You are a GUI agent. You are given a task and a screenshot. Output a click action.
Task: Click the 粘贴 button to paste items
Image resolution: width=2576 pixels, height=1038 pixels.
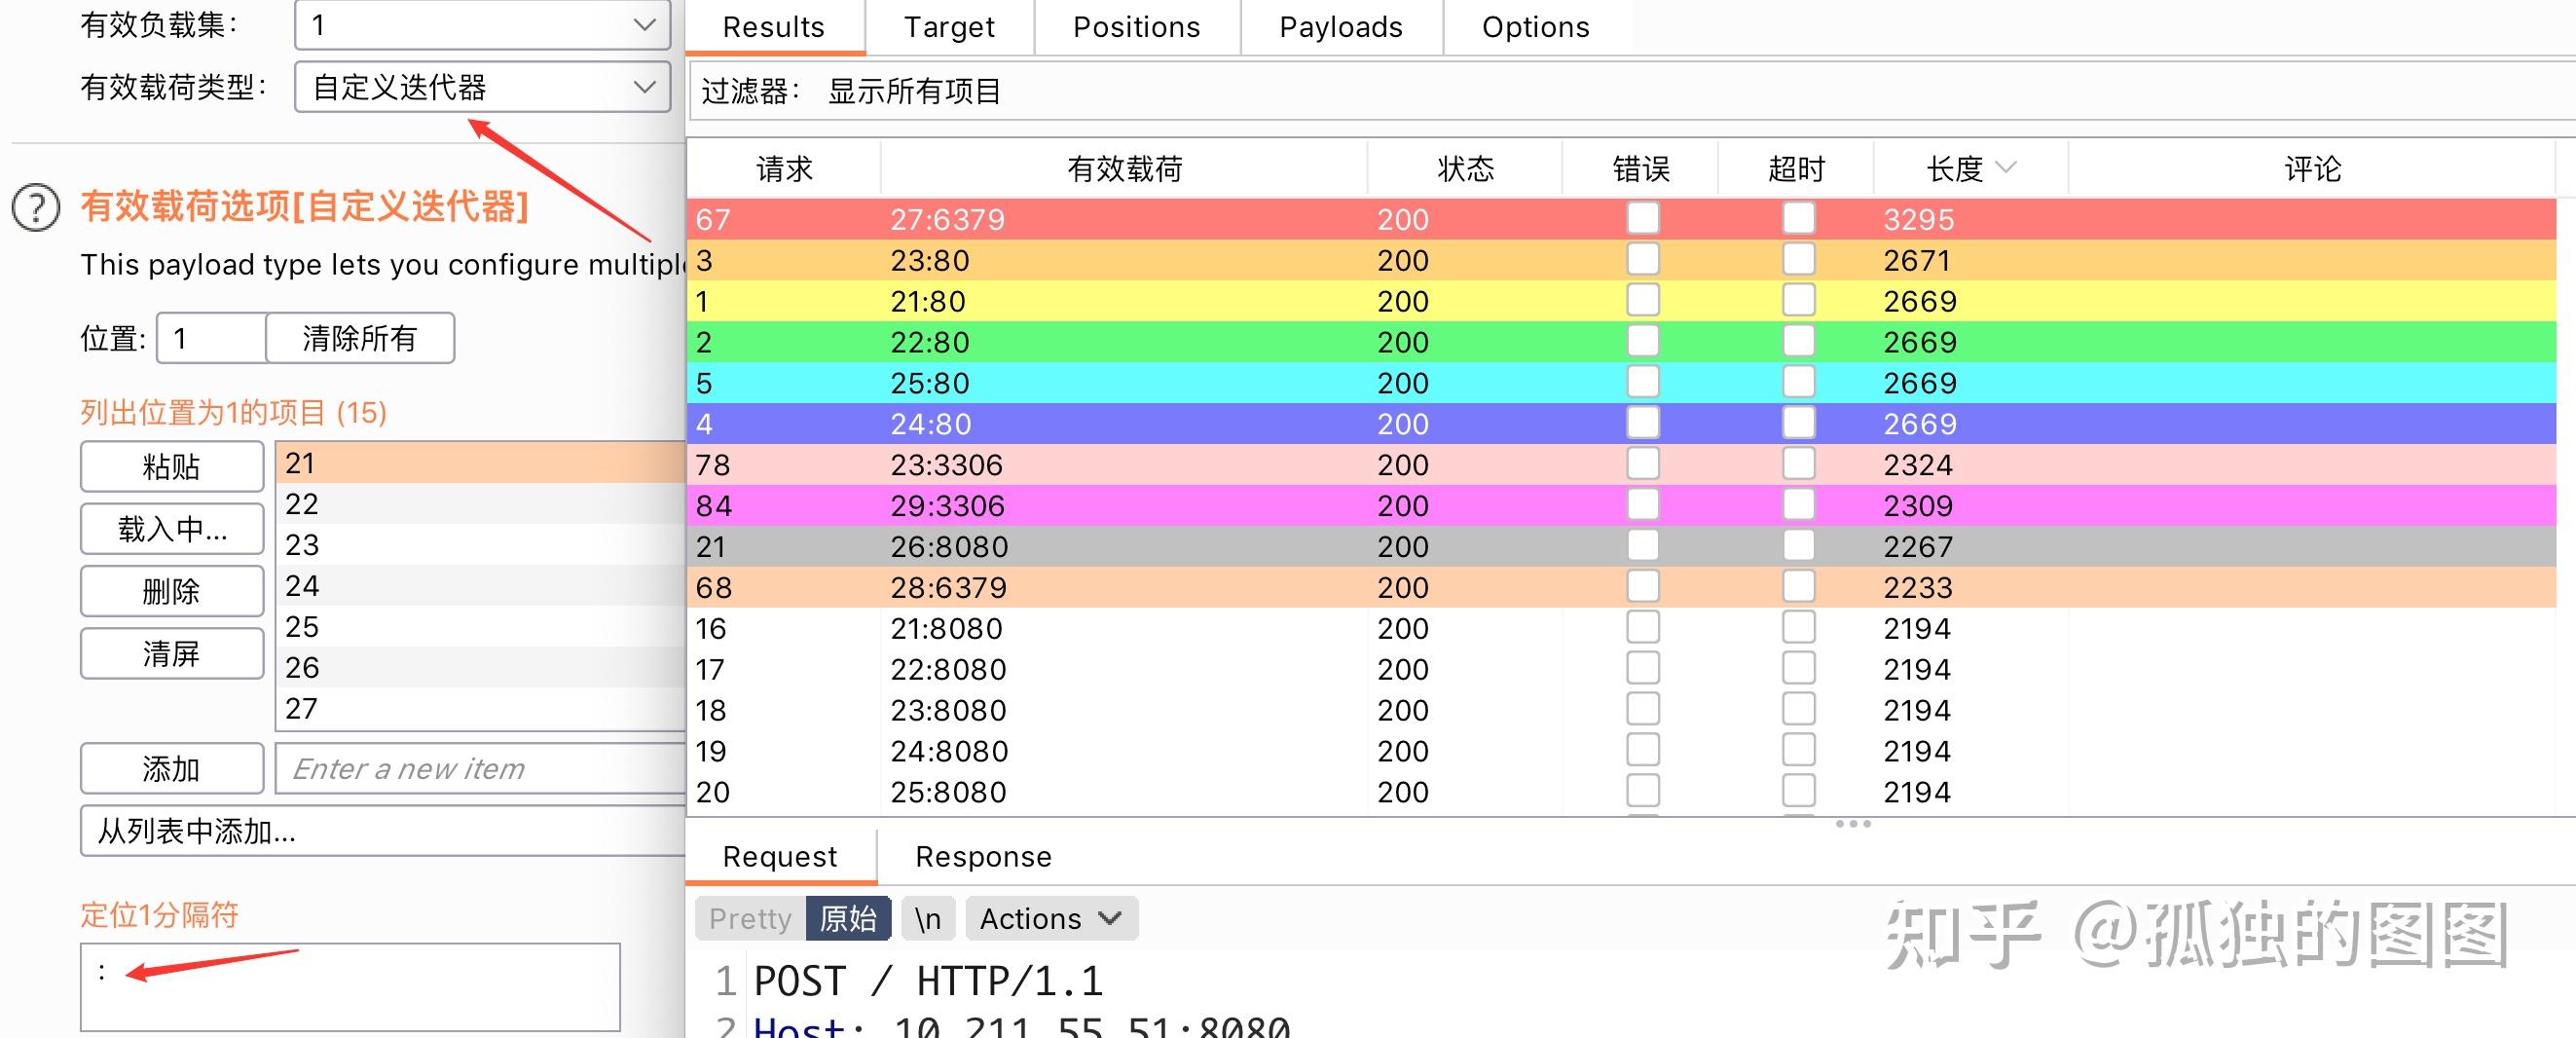coord(171,466)
